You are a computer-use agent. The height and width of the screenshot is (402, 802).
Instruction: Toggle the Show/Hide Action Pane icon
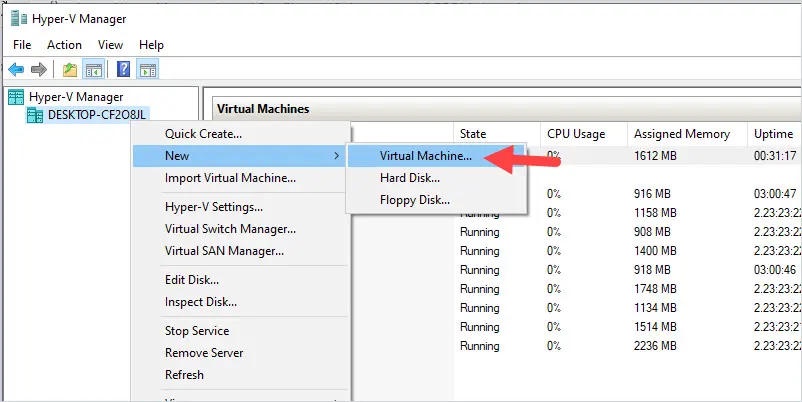(147, 70)
